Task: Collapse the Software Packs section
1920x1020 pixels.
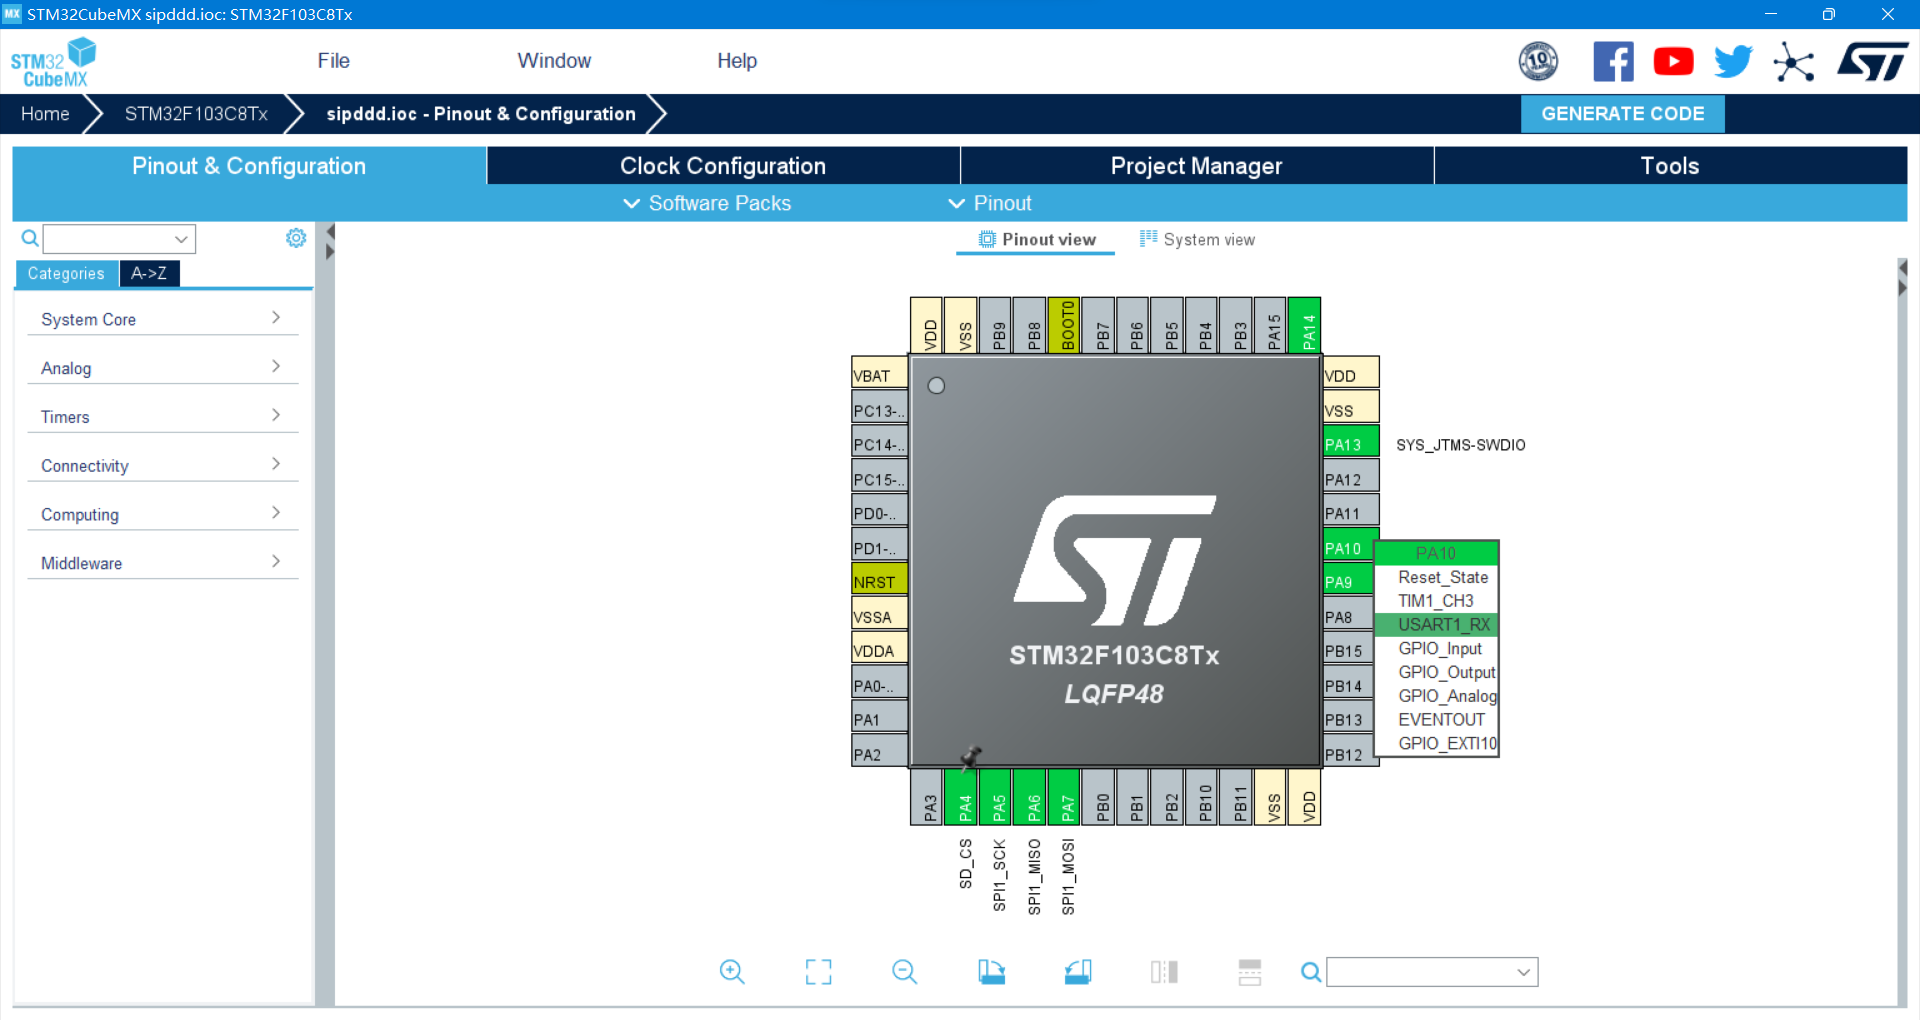Action: tap(705, 203)
